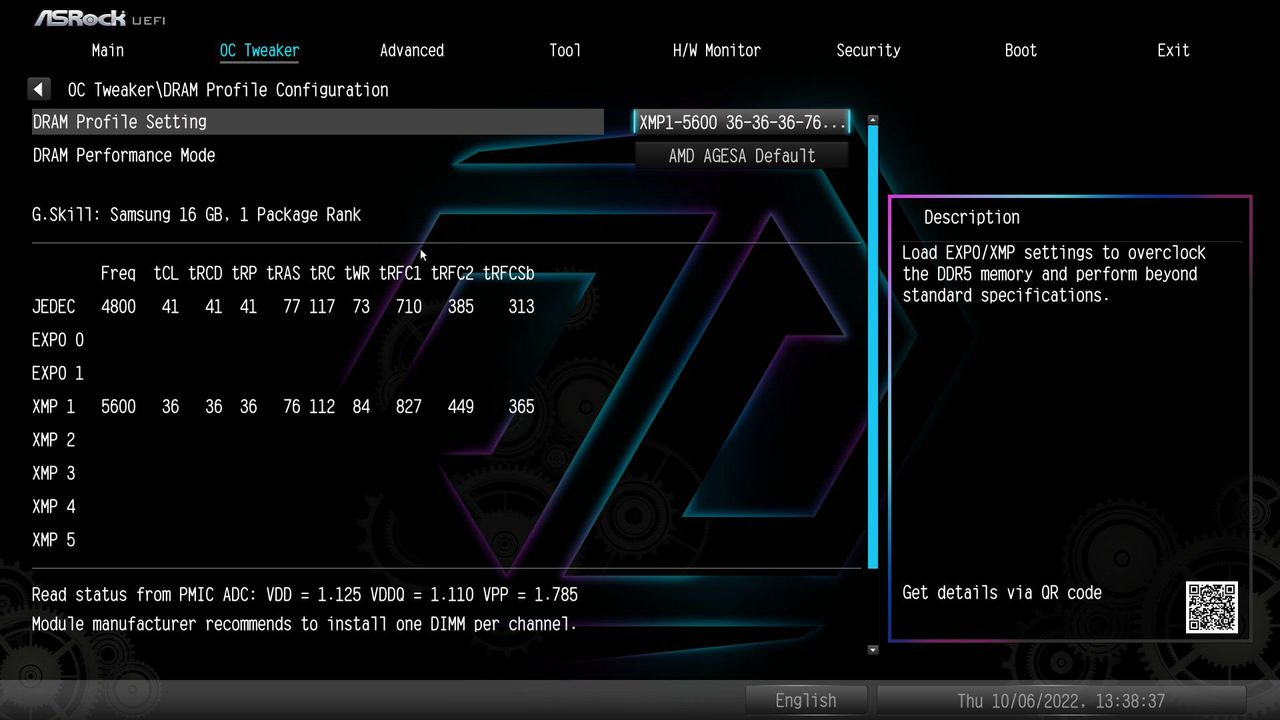Image resolution: width=1280 pixels, height=720 pixels.
Task: Click the tRAS column header
Action: point(283,273)
